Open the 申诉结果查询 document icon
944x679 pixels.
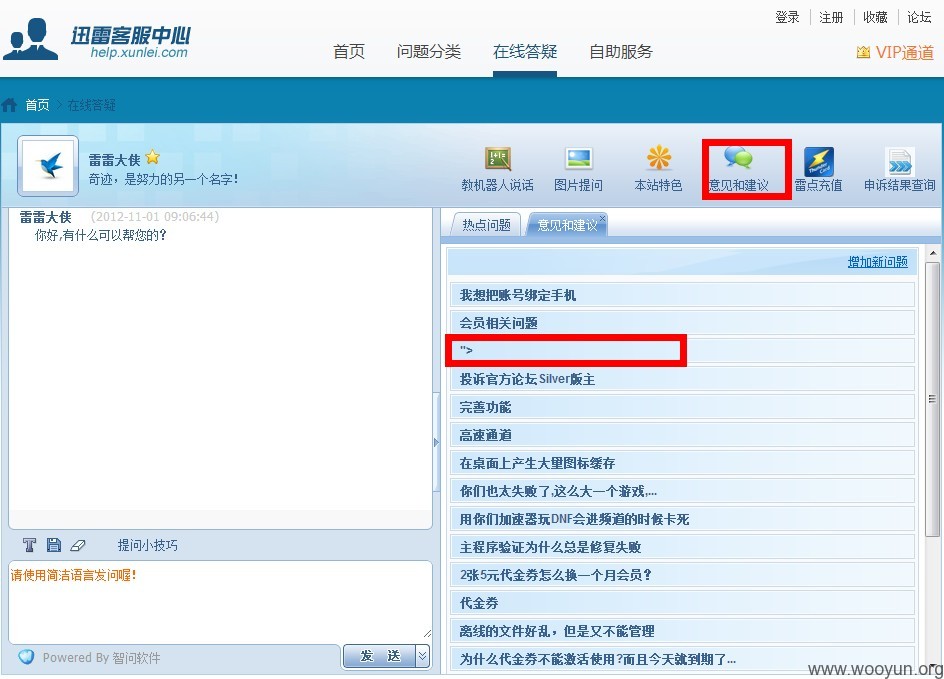click(899, 161)
